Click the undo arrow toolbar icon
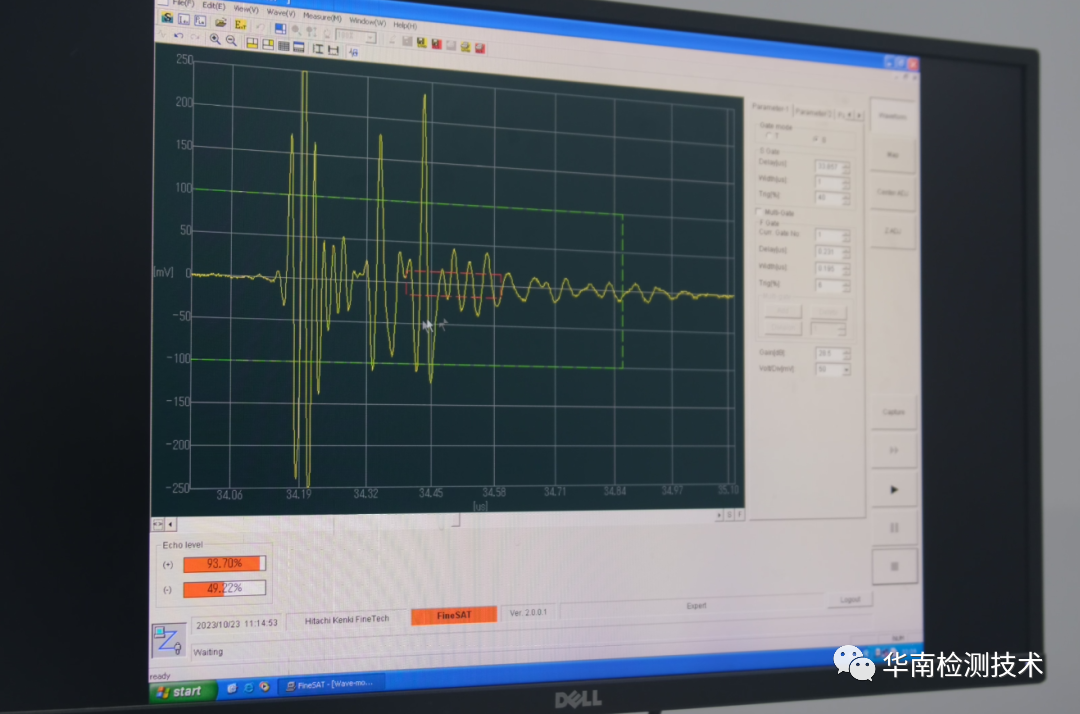The width and height of the screenshot is (1080, 714). coord(179,36)
